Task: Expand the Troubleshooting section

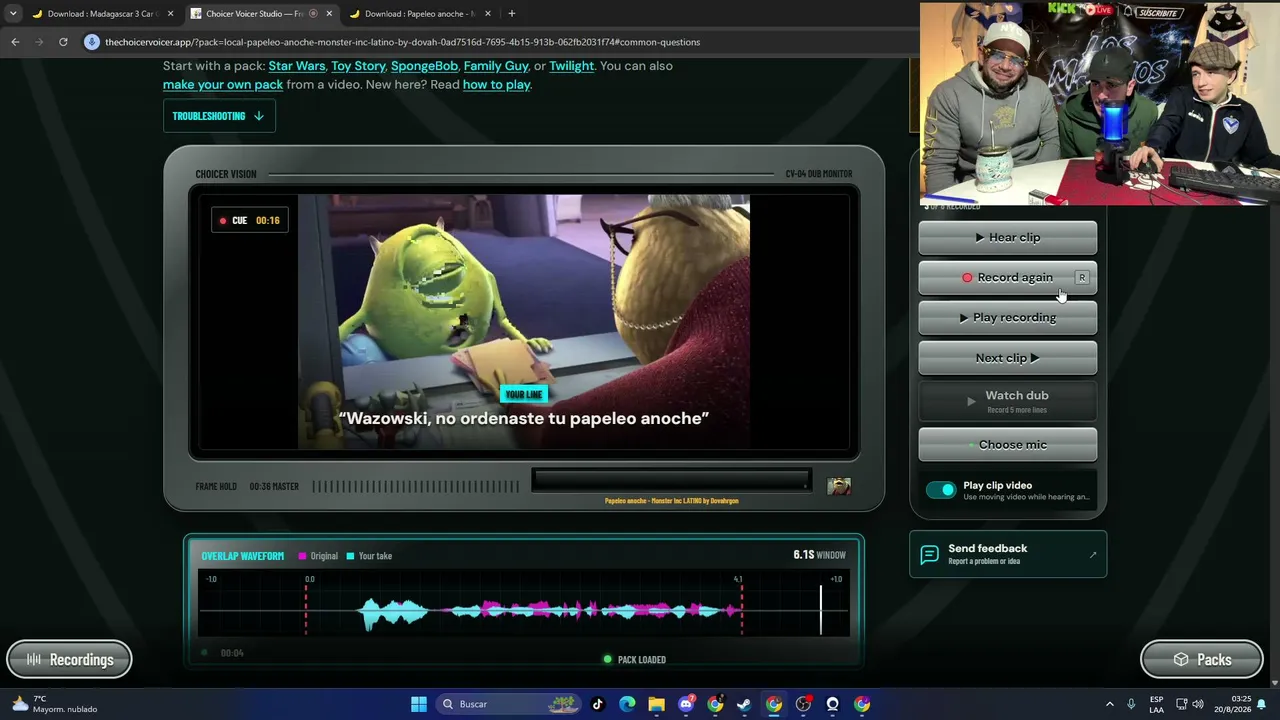Action: click(x=219, y=116)
